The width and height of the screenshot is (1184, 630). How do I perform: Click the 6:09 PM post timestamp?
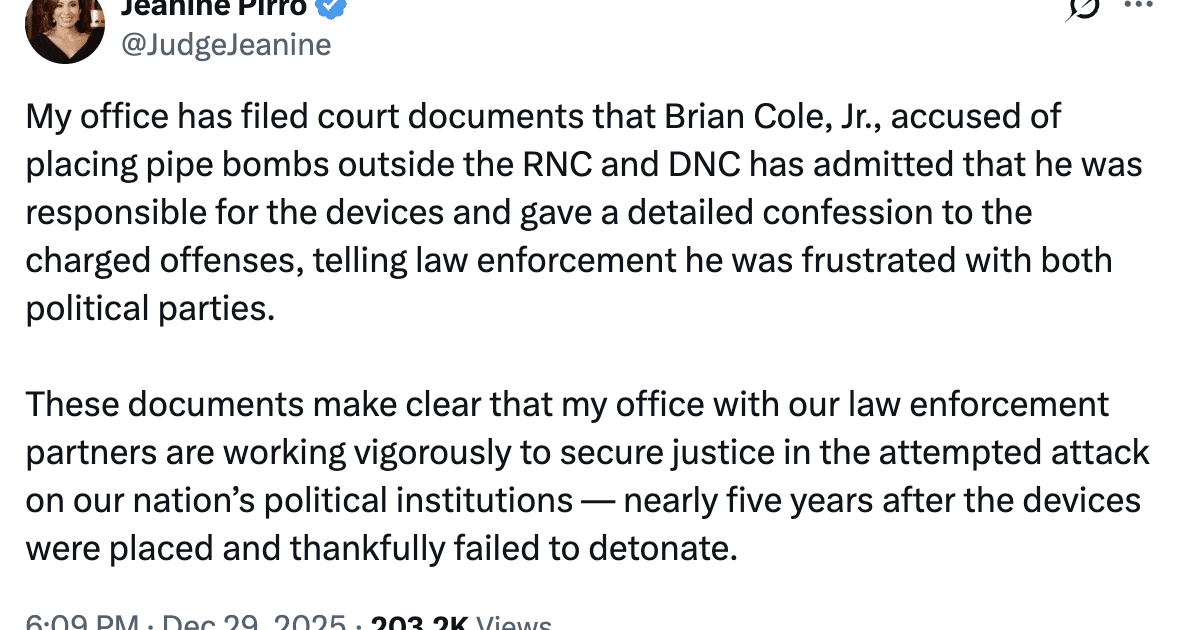[82, 624]
